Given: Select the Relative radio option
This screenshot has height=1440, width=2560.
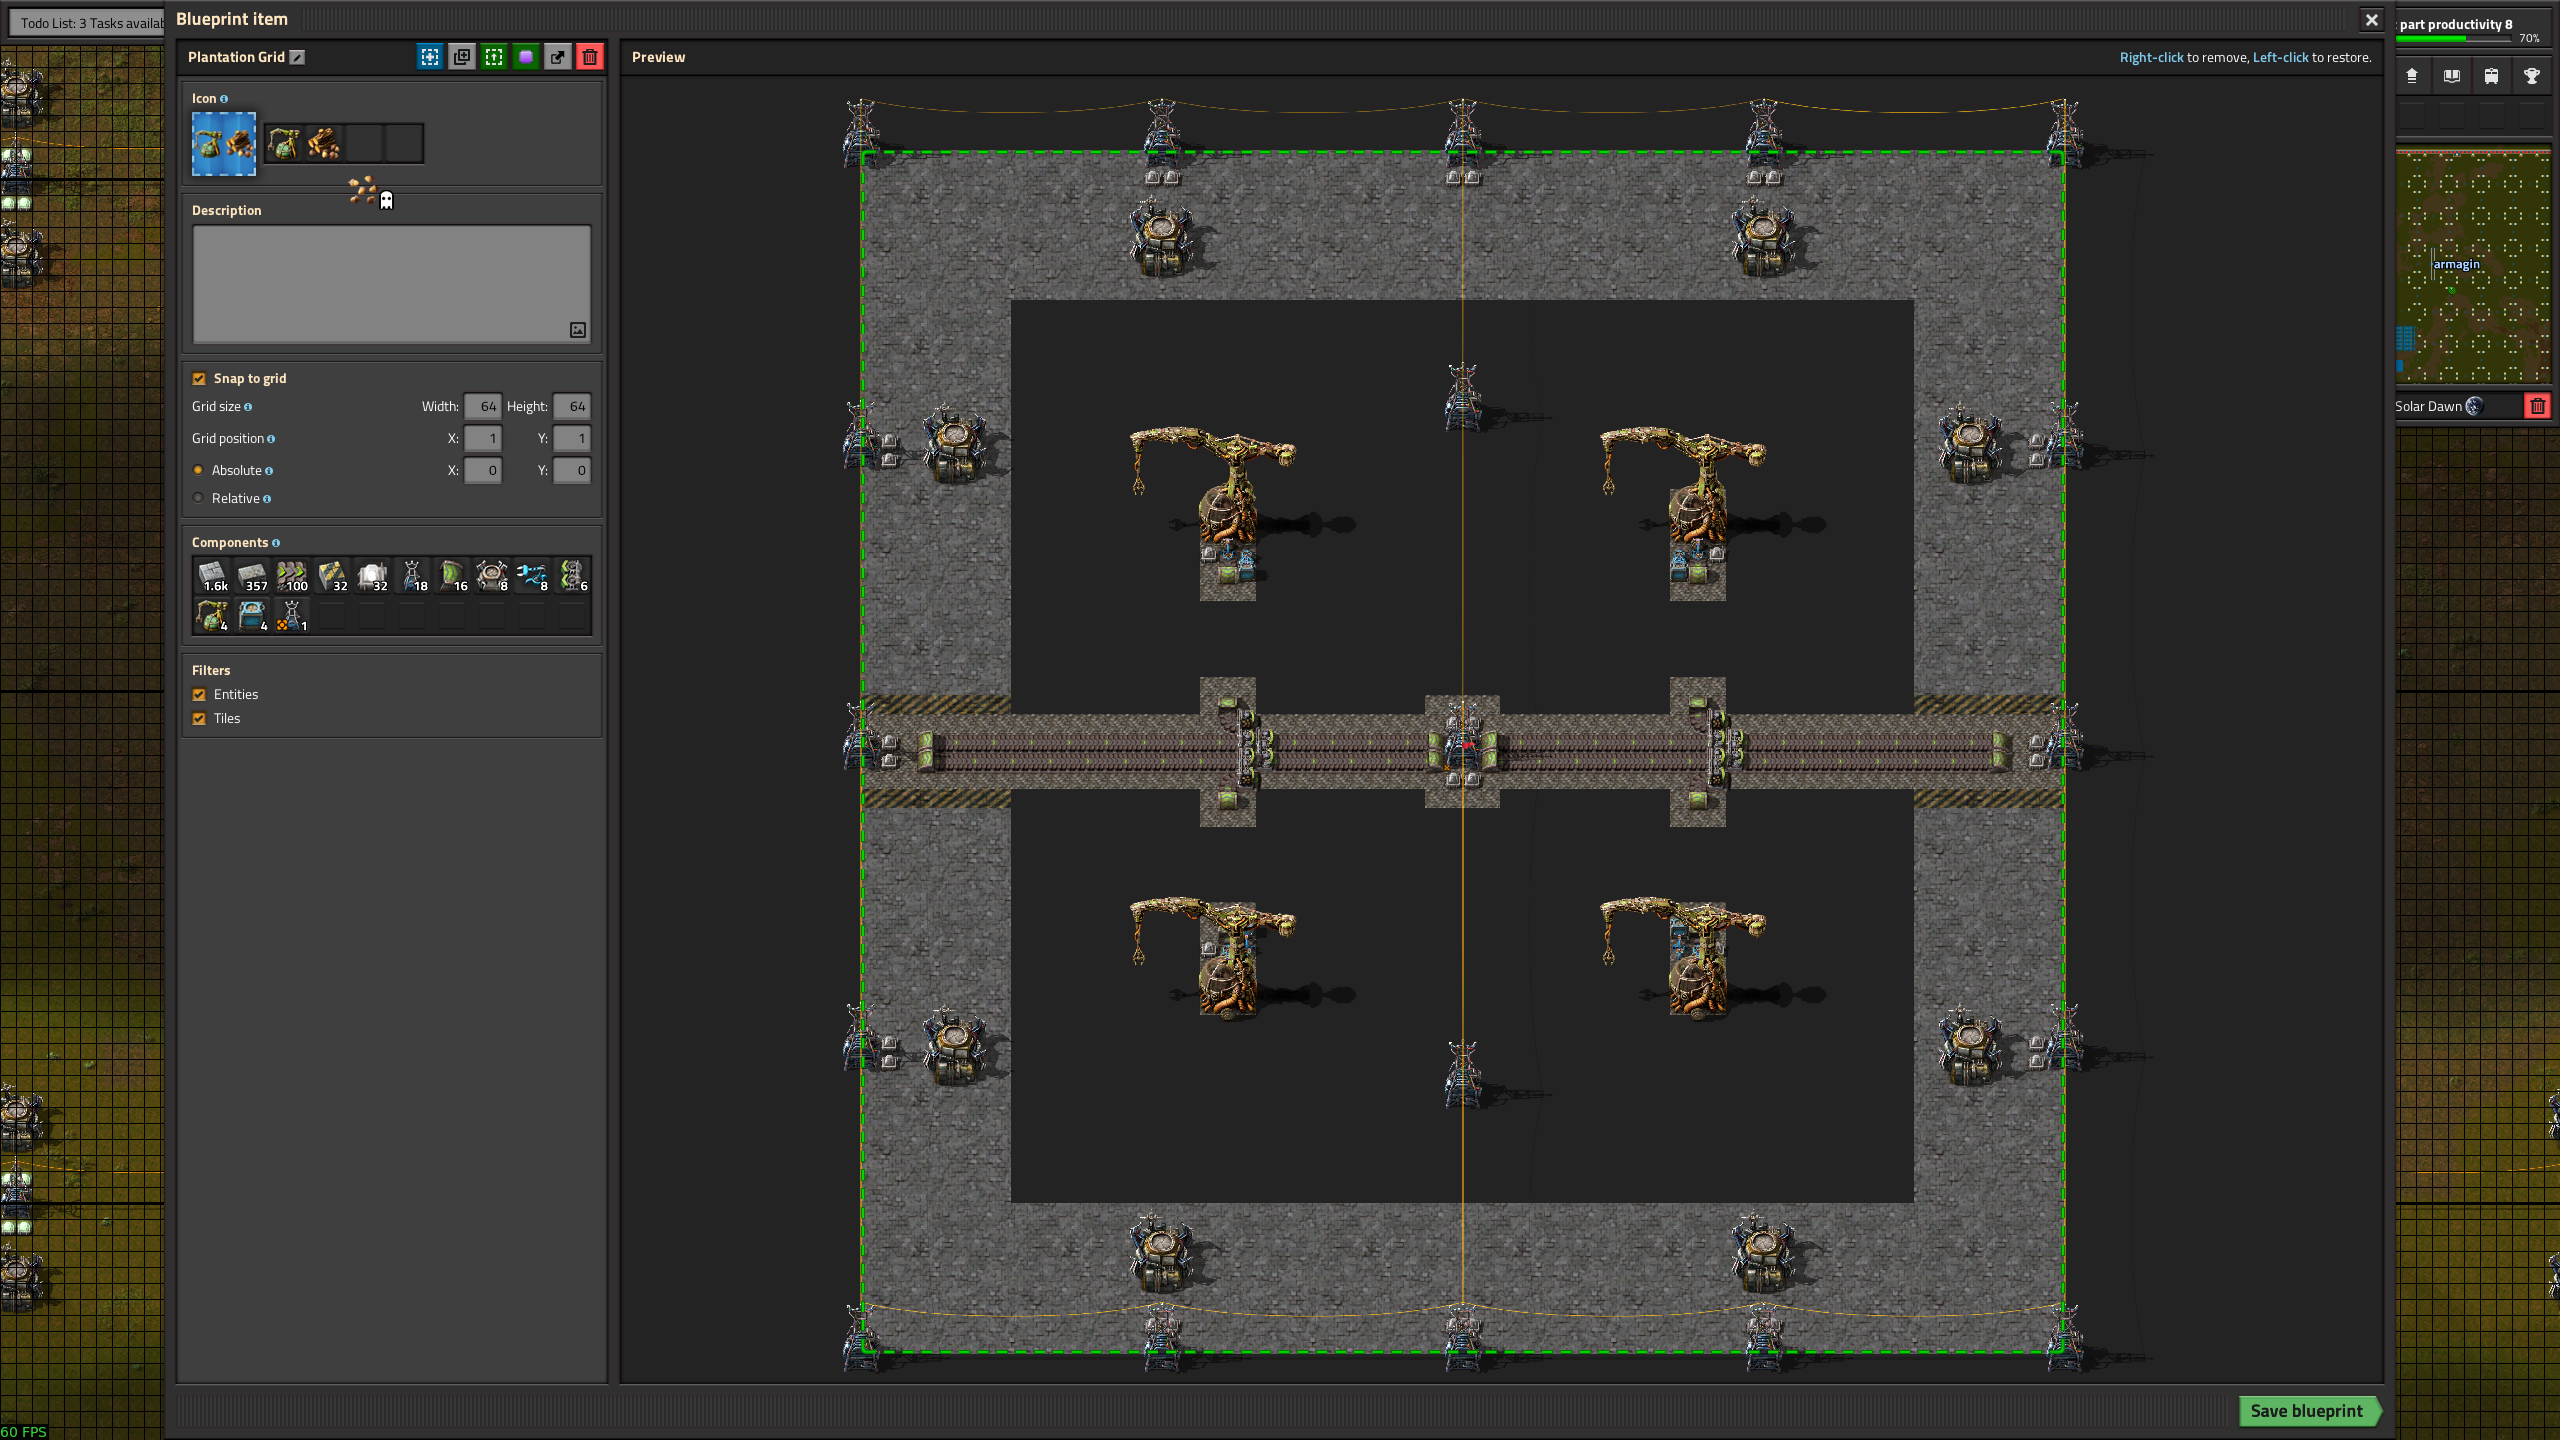Looking at the screenshot, I should 199,499.
